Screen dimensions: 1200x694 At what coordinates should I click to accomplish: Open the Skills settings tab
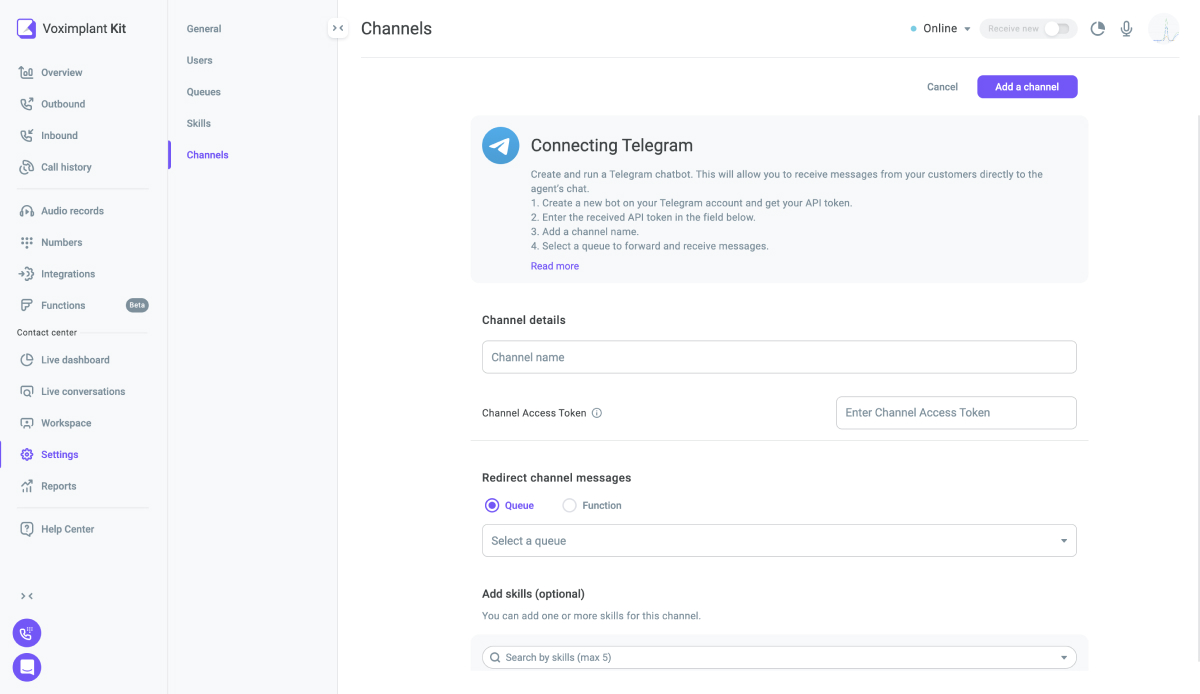(199, 123)
